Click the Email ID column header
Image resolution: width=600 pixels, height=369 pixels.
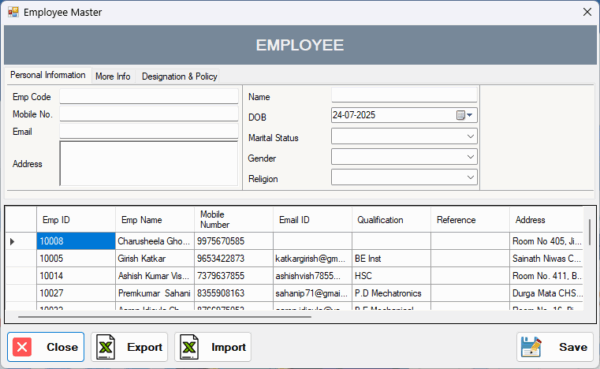pyautogui.click(x=312, y=220)
